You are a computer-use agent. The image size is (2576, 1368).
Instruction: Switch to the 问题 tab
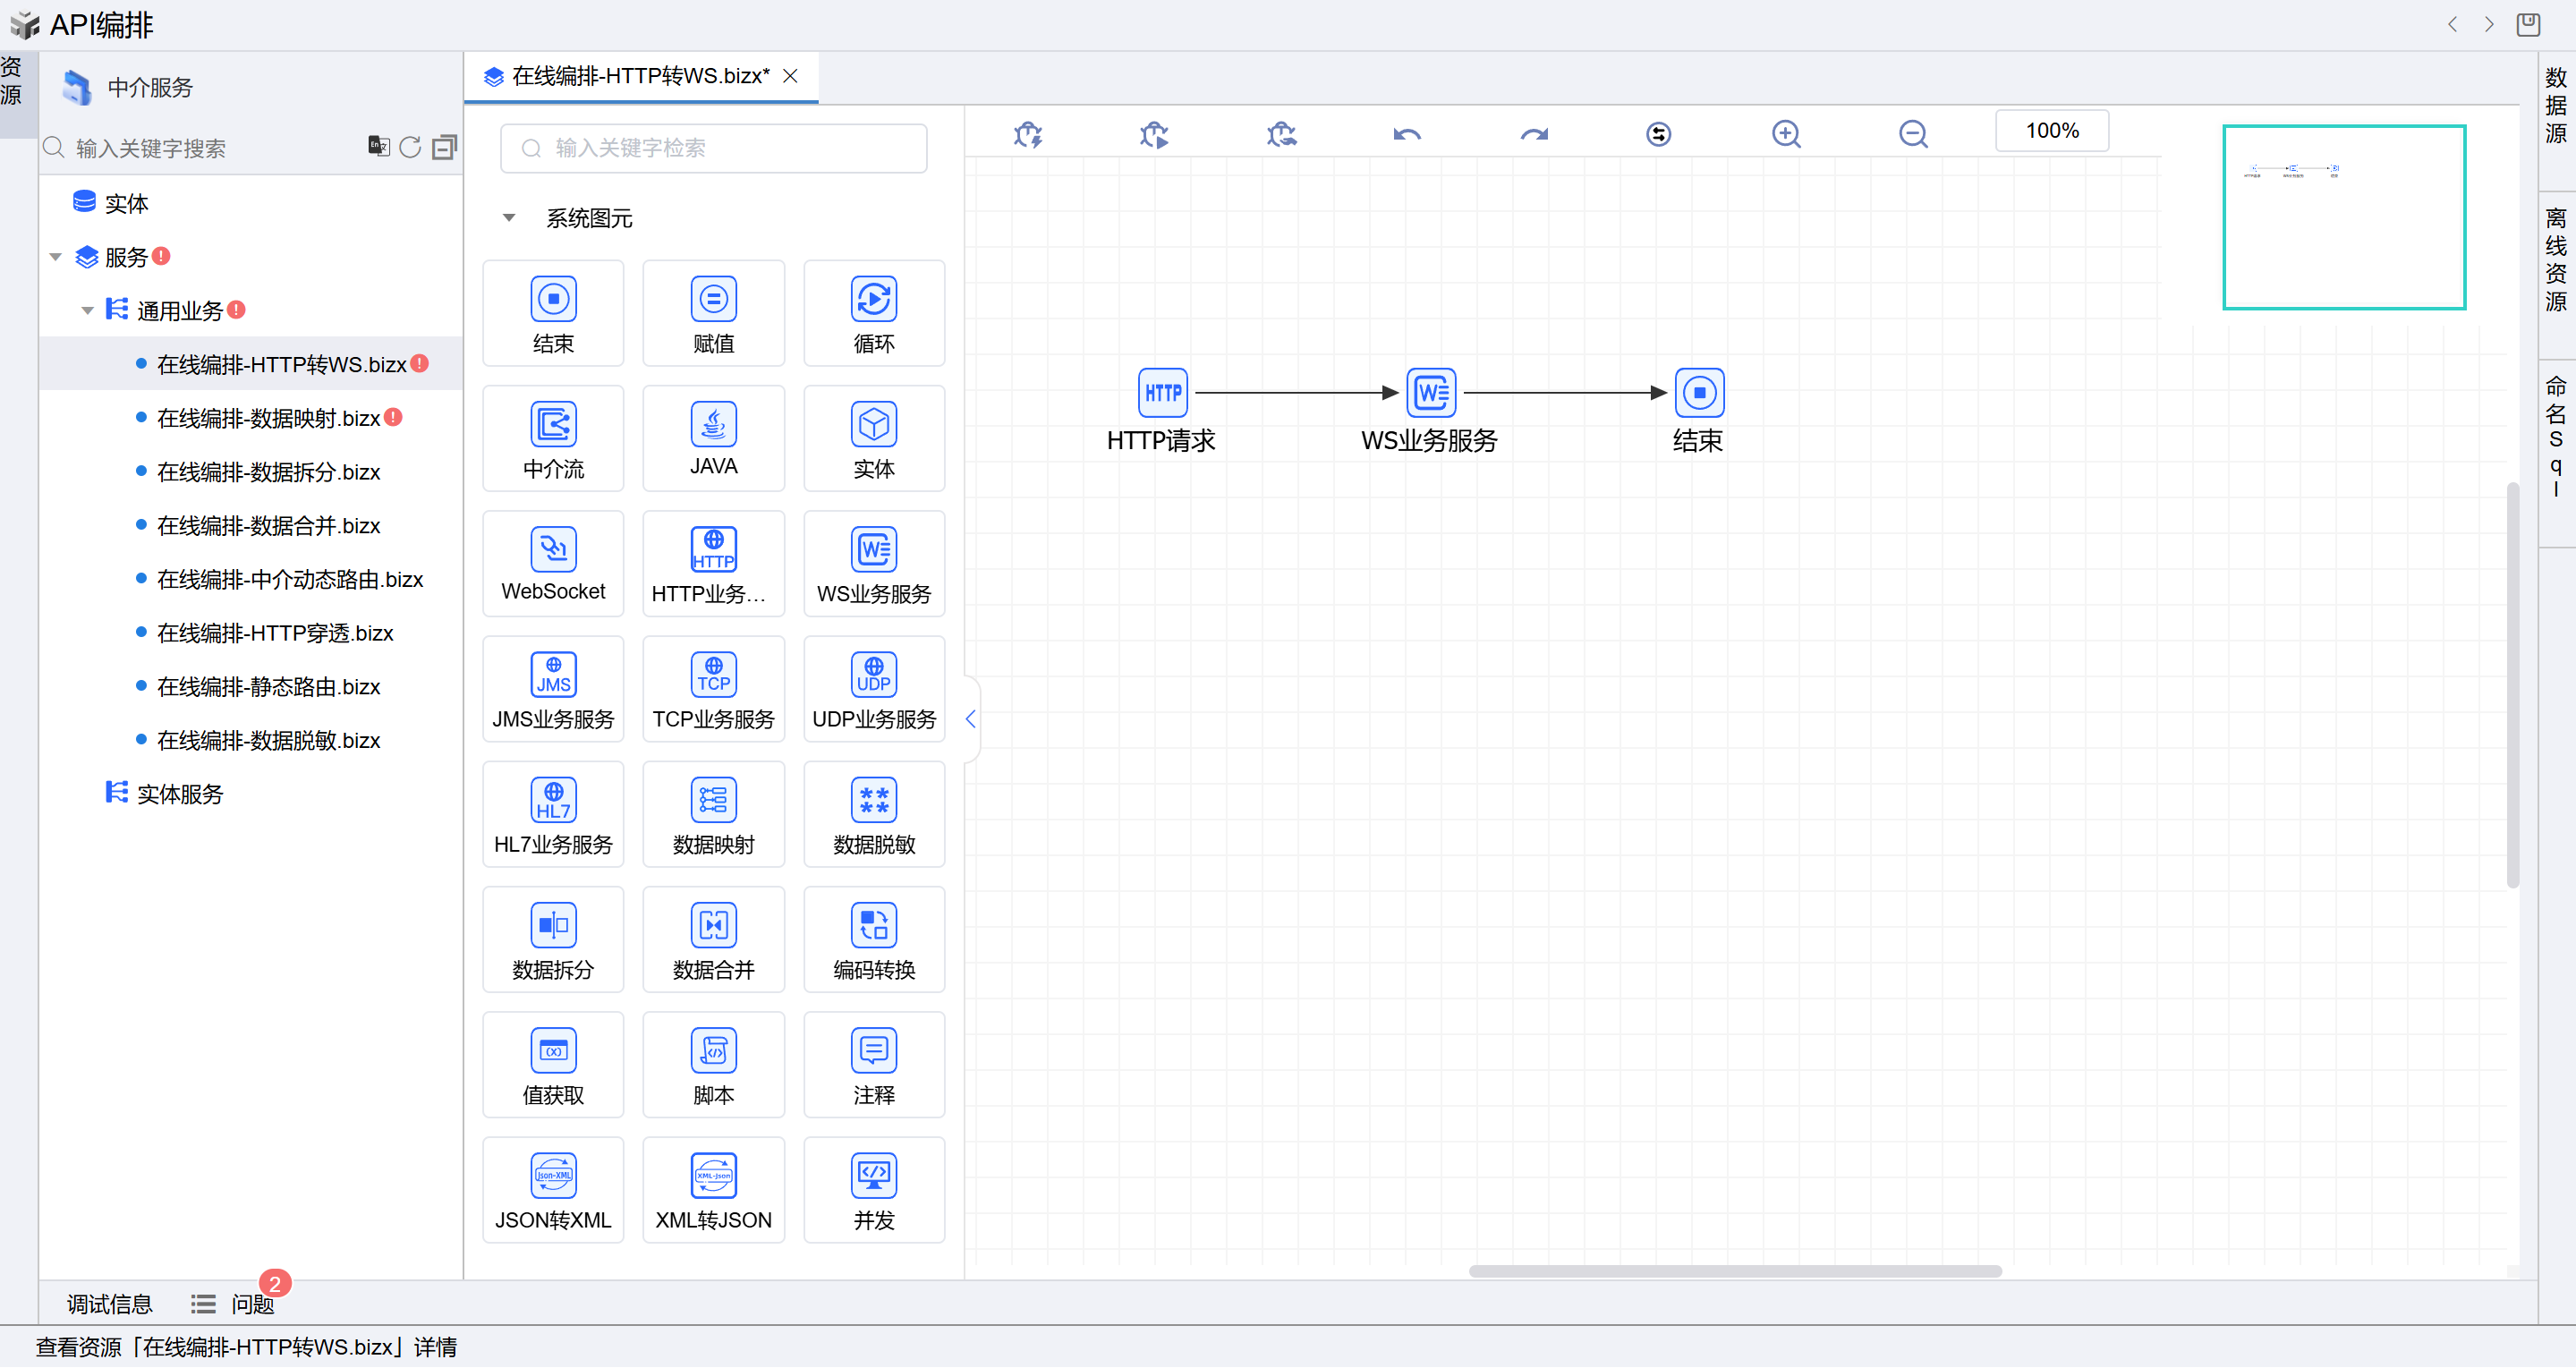252,1304
